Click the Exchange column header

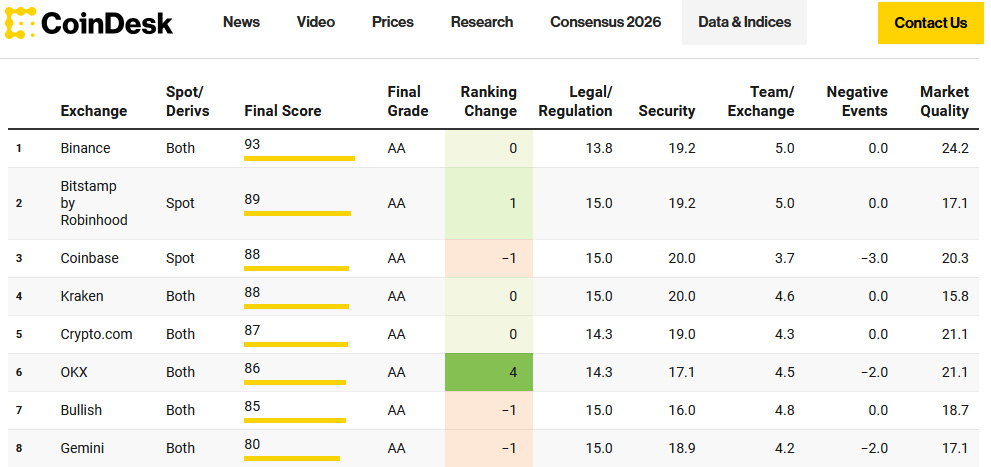coord(94,111)
